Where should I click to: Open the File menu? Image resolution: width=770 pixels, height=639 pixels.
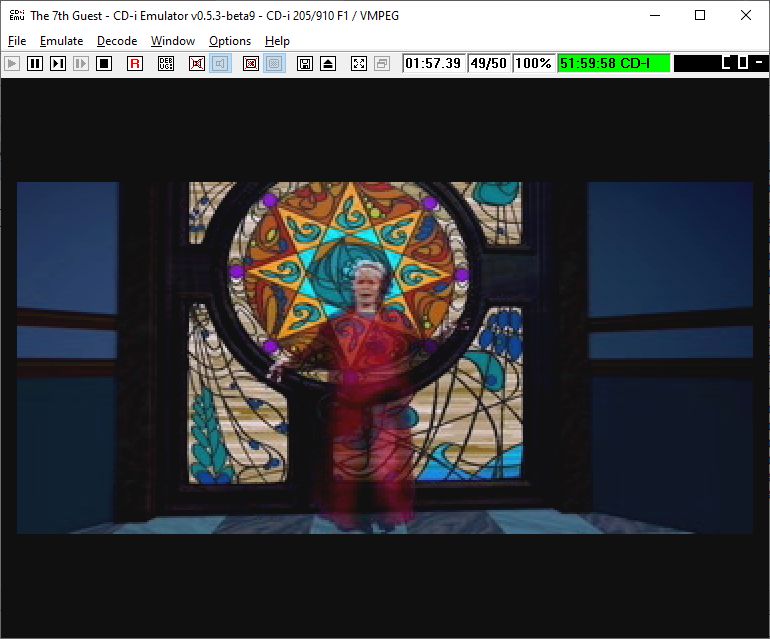(17, 41)
